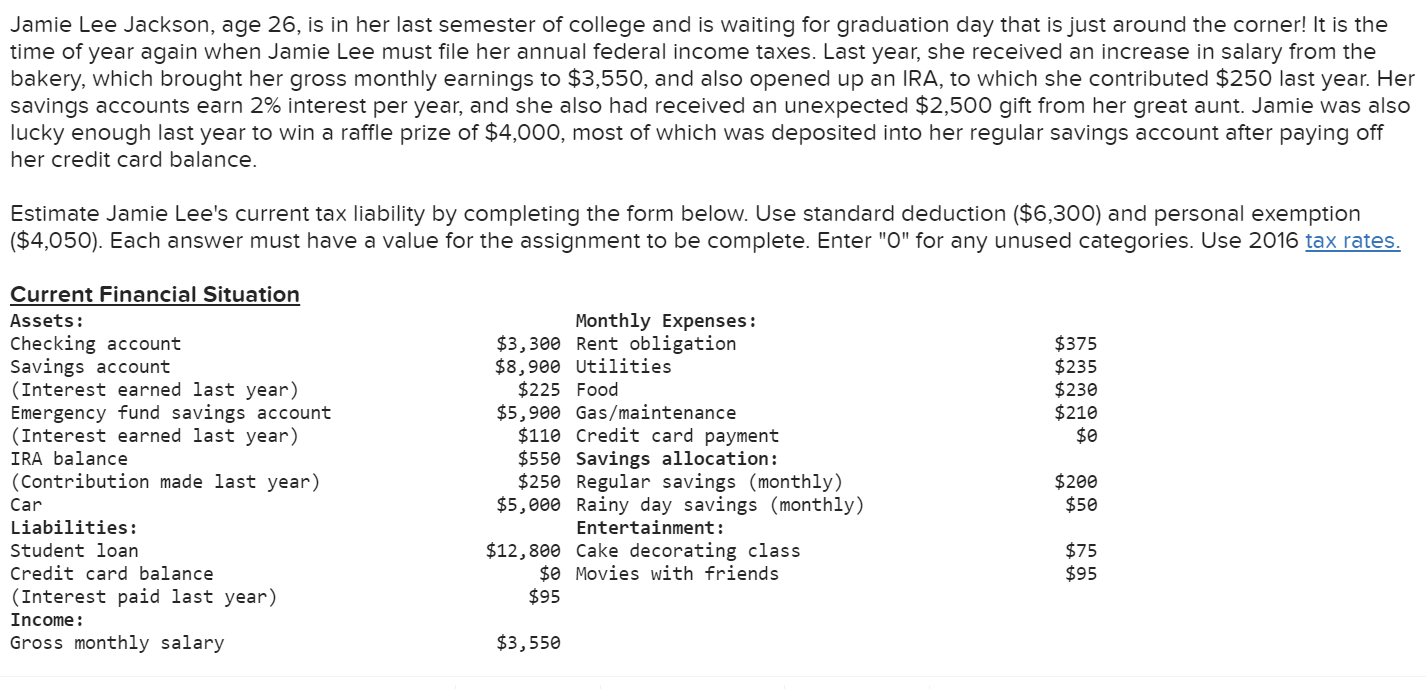
Task: Select the Cake decorating class label
Action: click(x=688, y=551)
